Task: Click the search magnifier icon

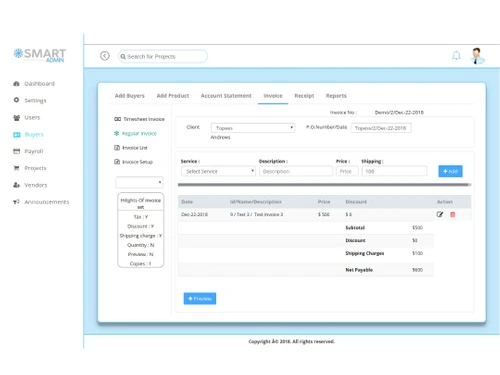Action: click(x=123, y=57)
